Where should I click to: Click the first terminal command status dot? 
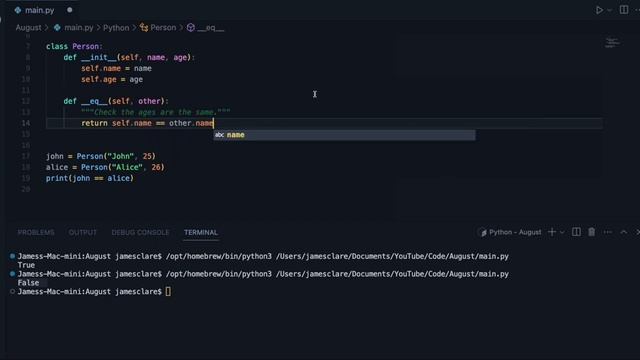tap(12, 256)
